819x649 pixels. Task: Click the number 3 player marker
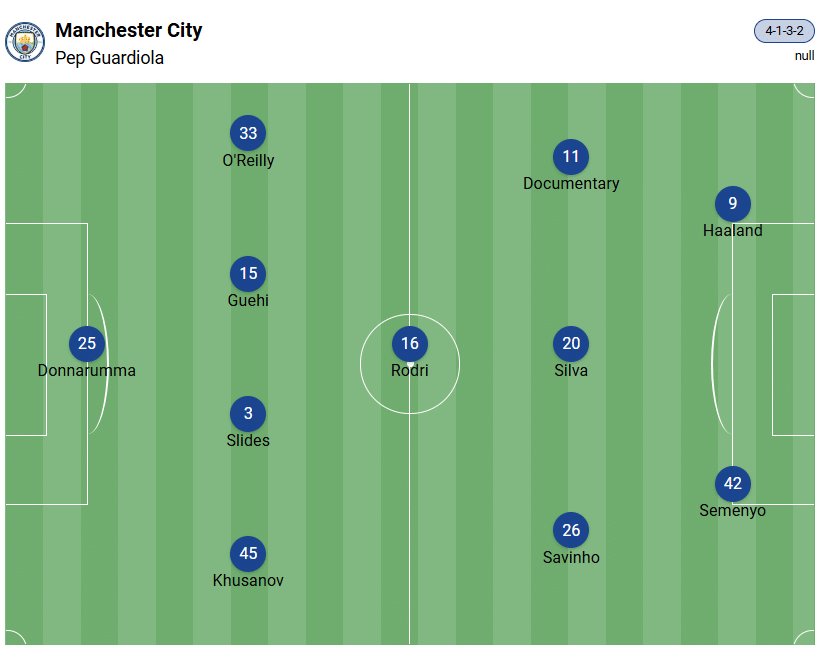pyautogui.click(x=248, y=414)
